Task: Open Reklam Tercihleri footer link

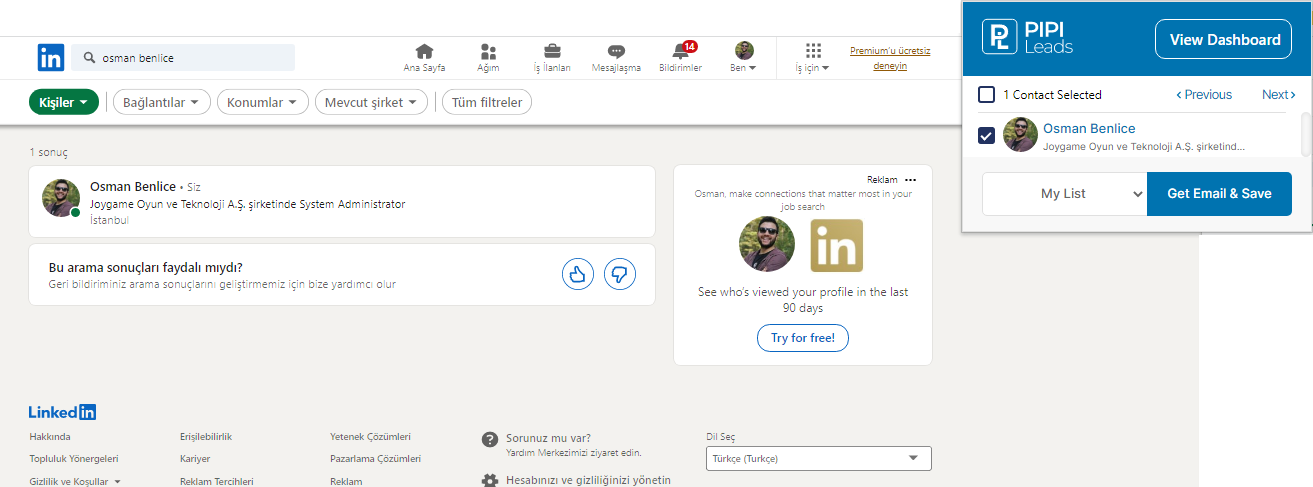Action: 217,481
